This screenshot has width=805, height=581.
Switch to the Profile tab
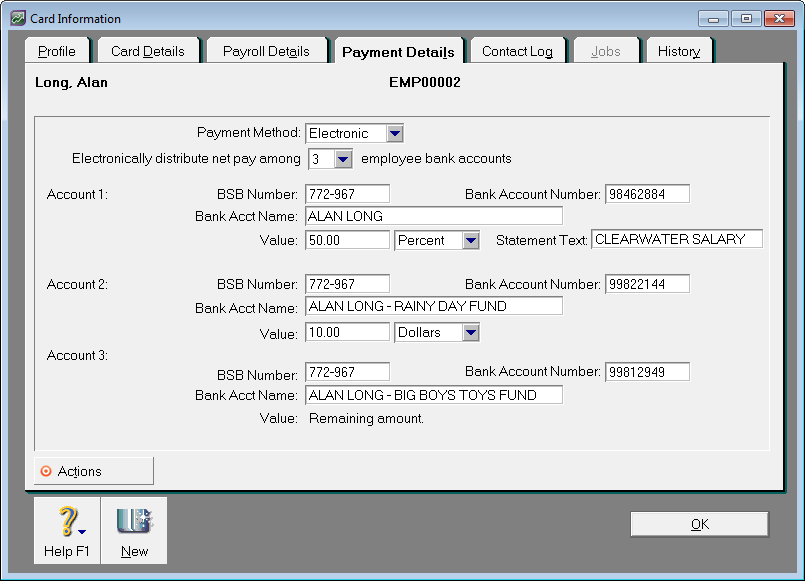(57, 51)
